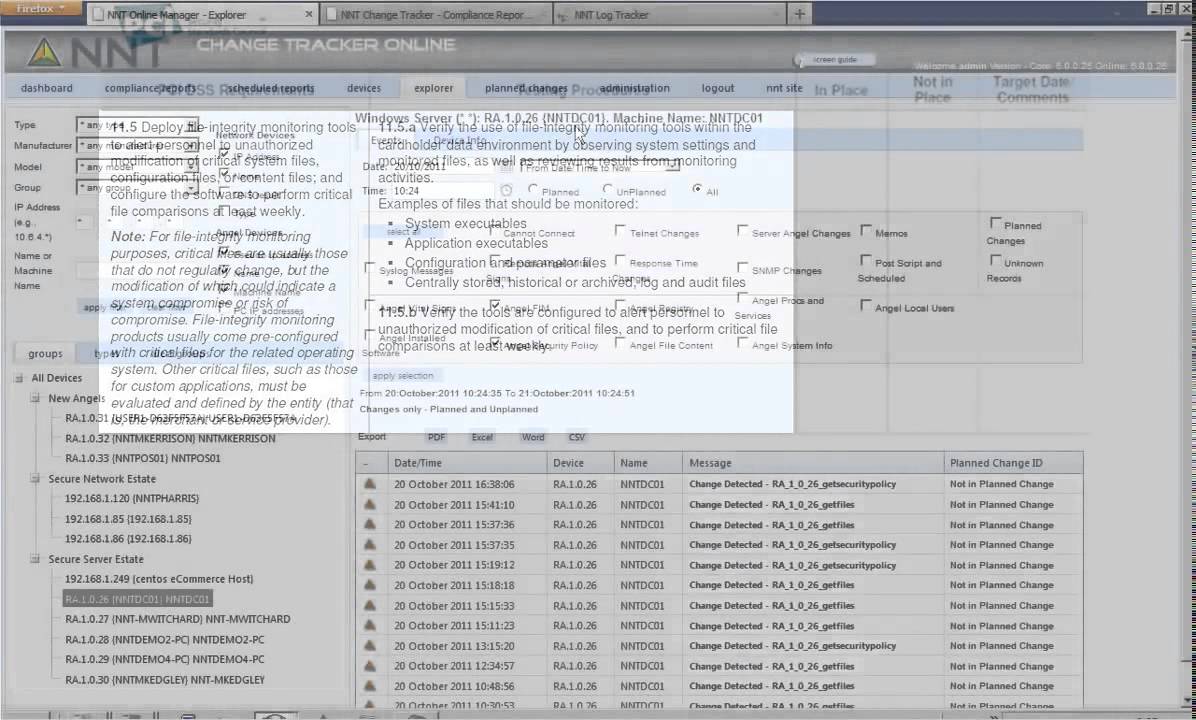1196x720 pixels.
Task: Open the calendar picker beside Date field
Action: (506, 166)
